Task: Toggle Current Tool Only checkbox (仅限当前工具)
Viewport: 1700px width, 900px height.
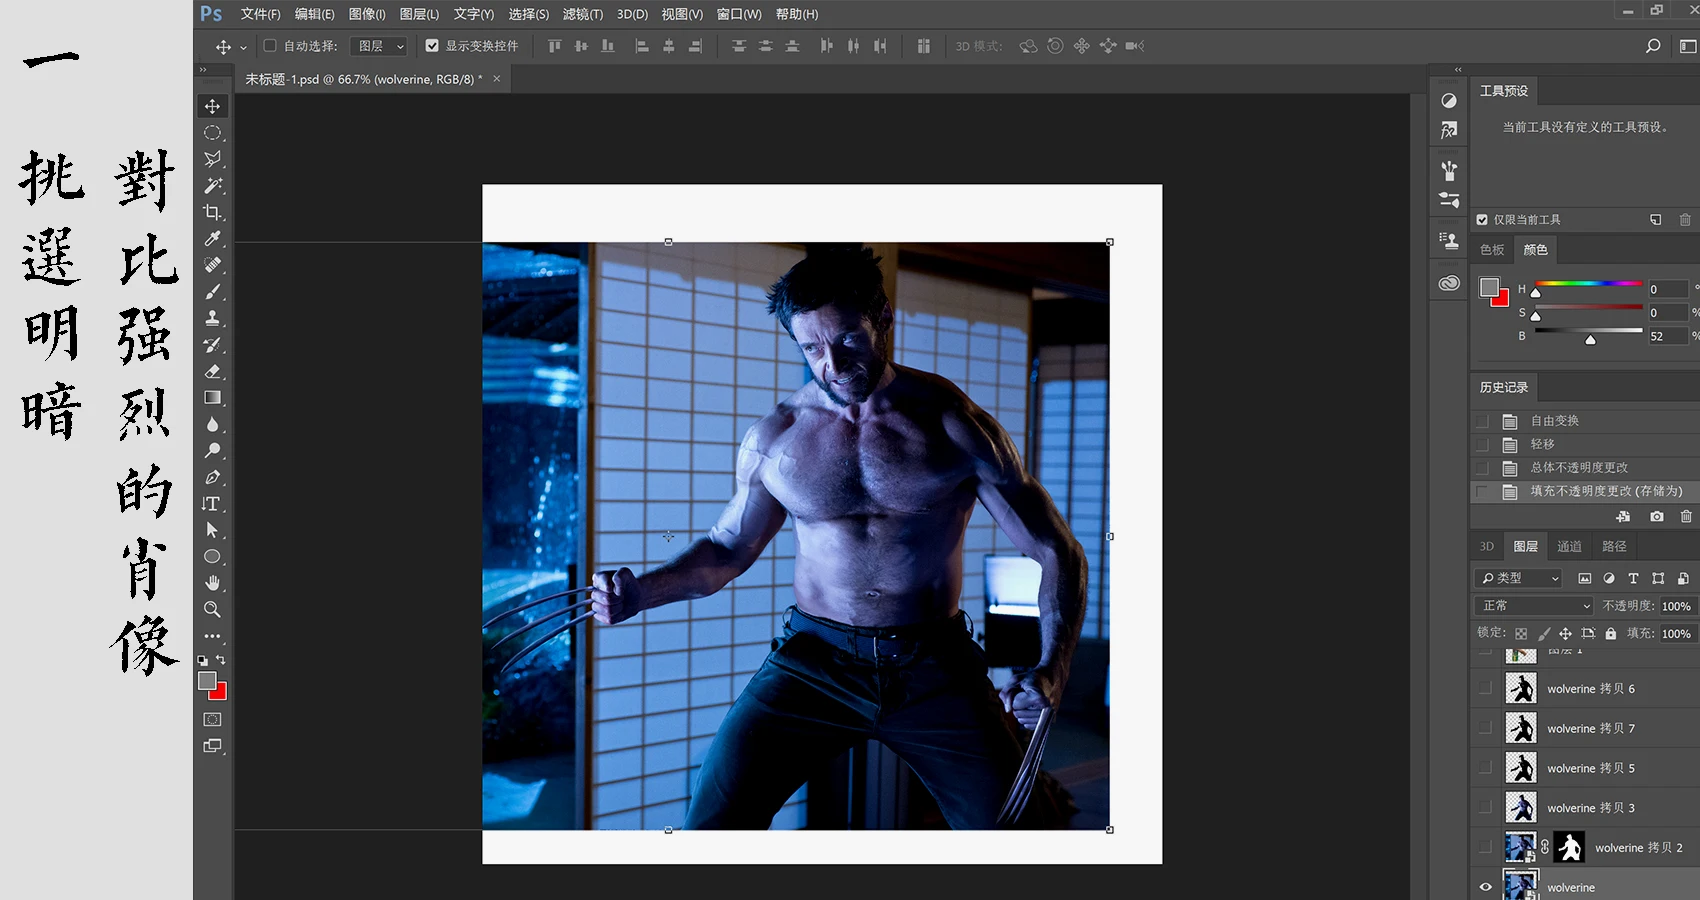Action: 1482,220
